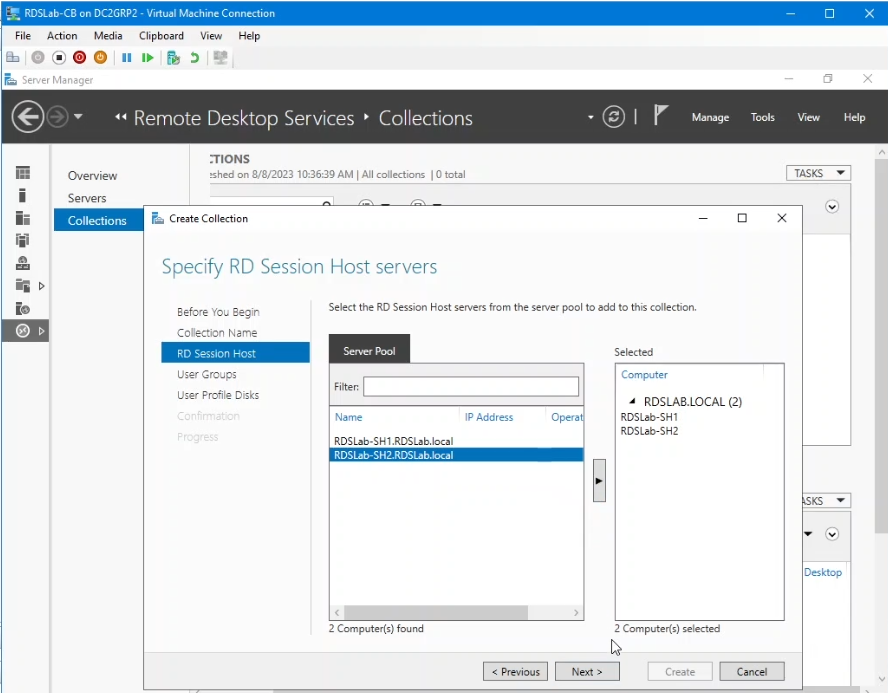Go to Before You Begin step
888x693 pixels.
(218, 312)
